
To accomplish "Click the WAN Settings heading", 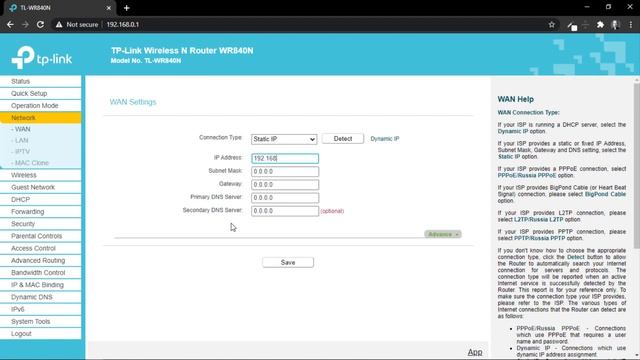I will click(133, 102).
